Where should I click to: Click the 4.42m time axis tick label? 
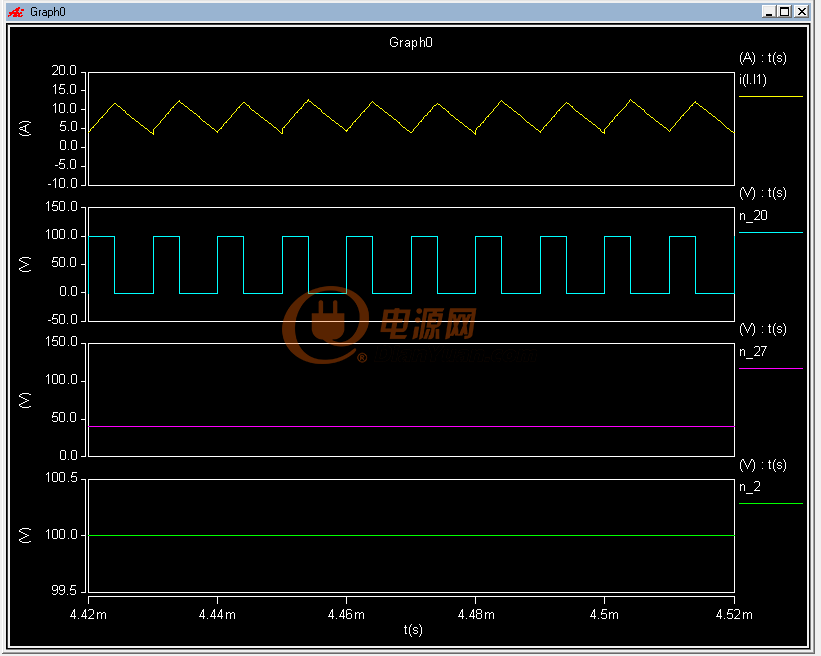[88, 614]
